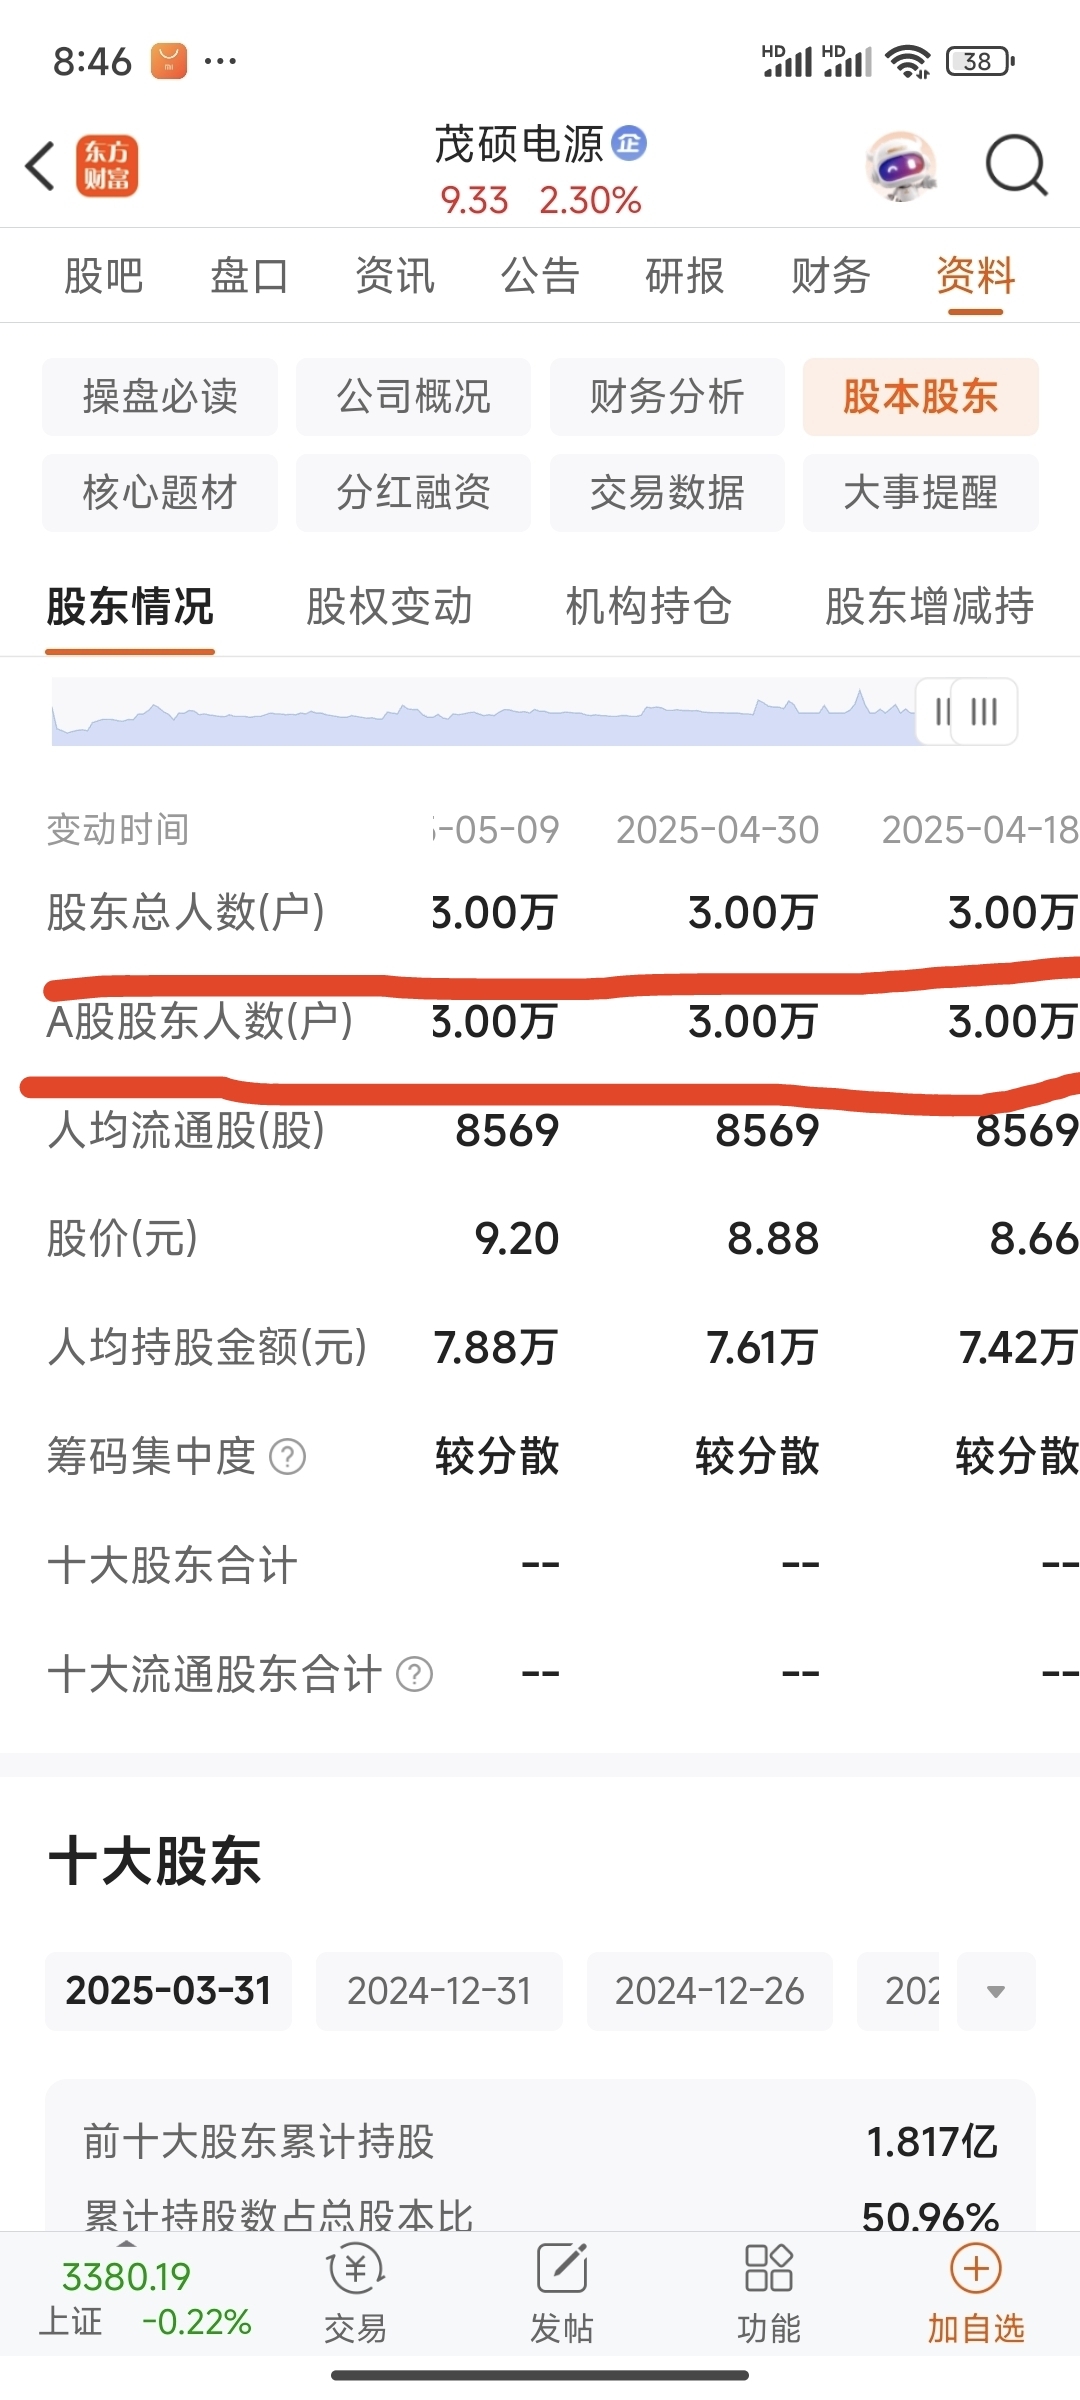Screen dimensions: 1080x2400
Task: Tap the 1.817亿 cumulative holding value
Action: (932, 2141)
